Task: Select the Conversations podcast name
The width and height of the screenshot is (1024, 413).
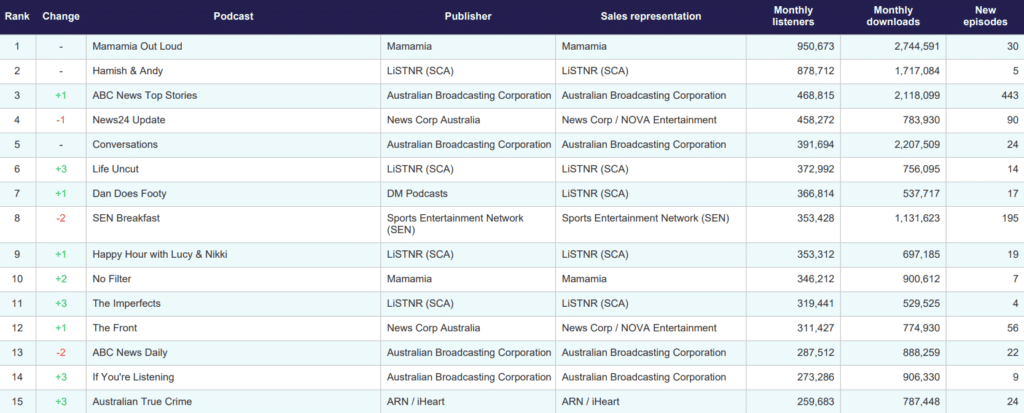Action: pyautogui.click(x=125, y=144)
